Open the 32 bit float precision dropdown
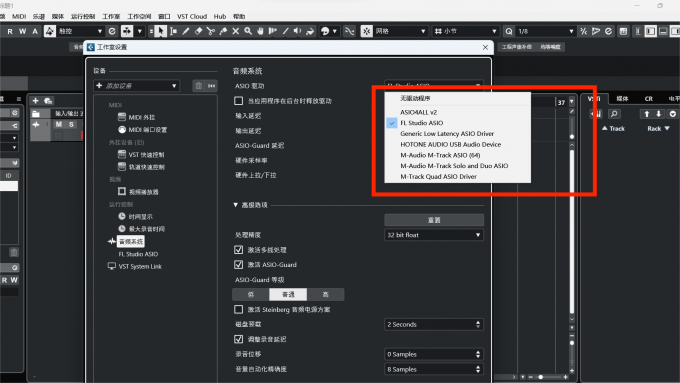680x383 pixels. click(x=434, y=235)
